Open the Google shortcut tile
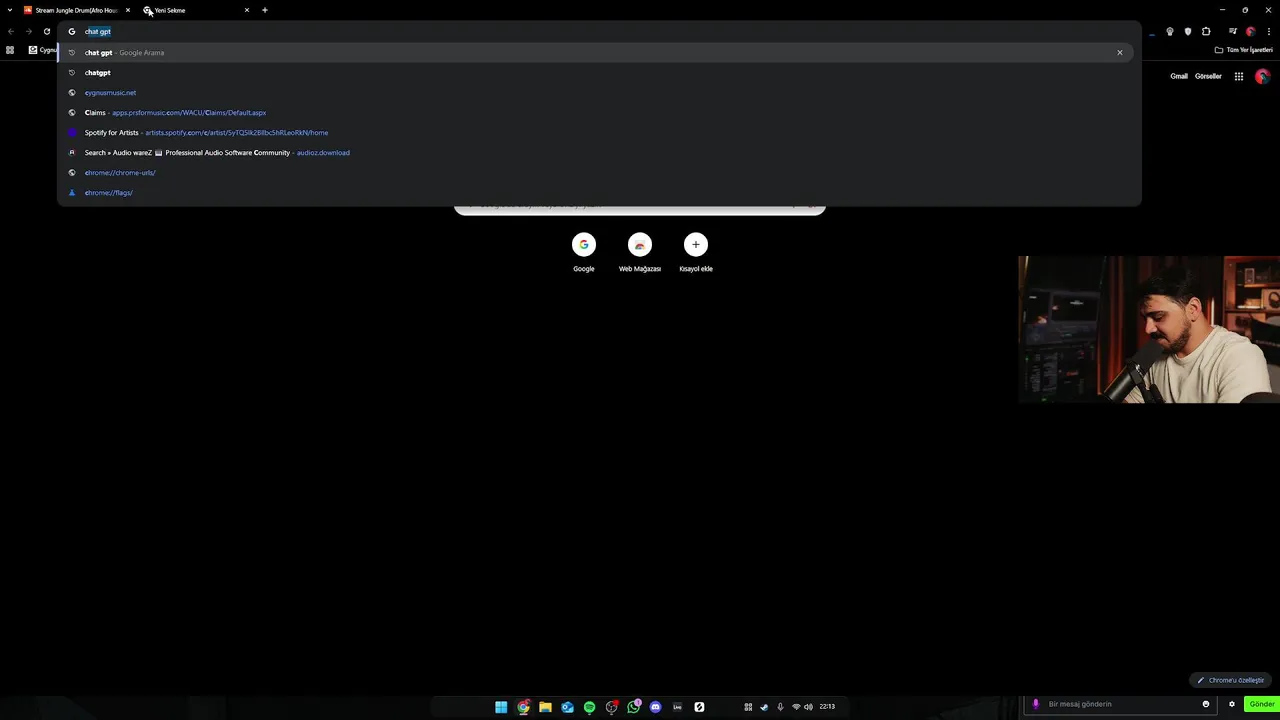Image resolution: width=1280 pixels, height=720 pixels. pos(584,251)
